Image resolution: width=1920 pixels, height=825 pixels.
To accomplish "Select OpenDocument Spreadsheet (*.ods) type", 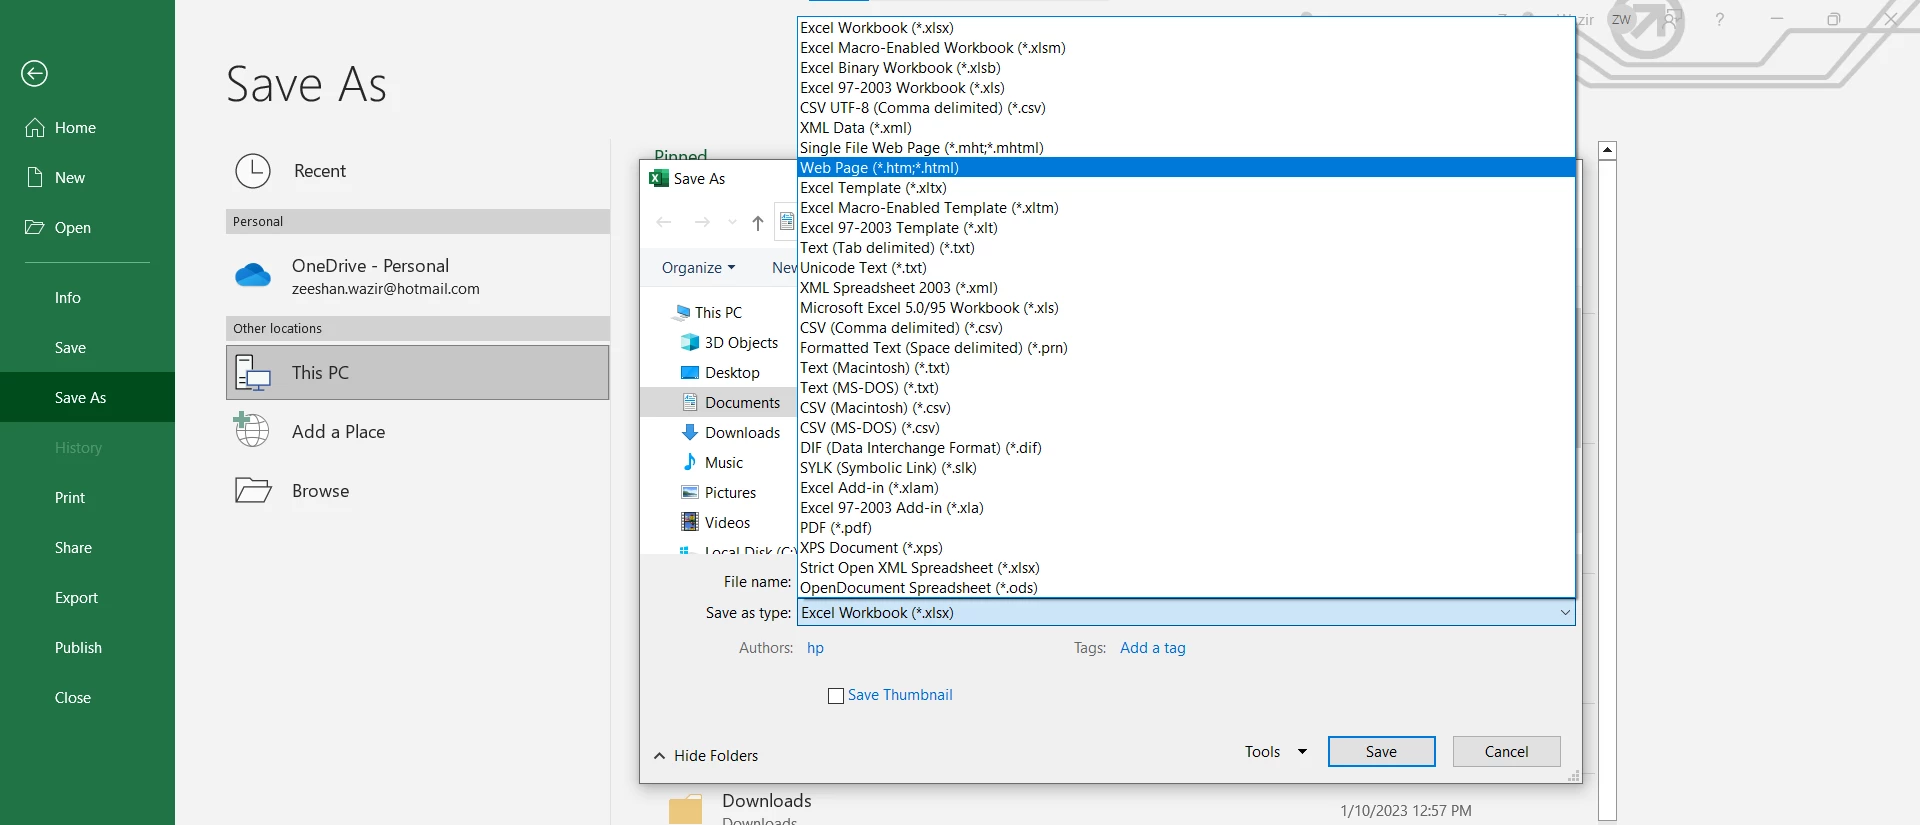I will pyautogui.click(x=1186, y=588).
